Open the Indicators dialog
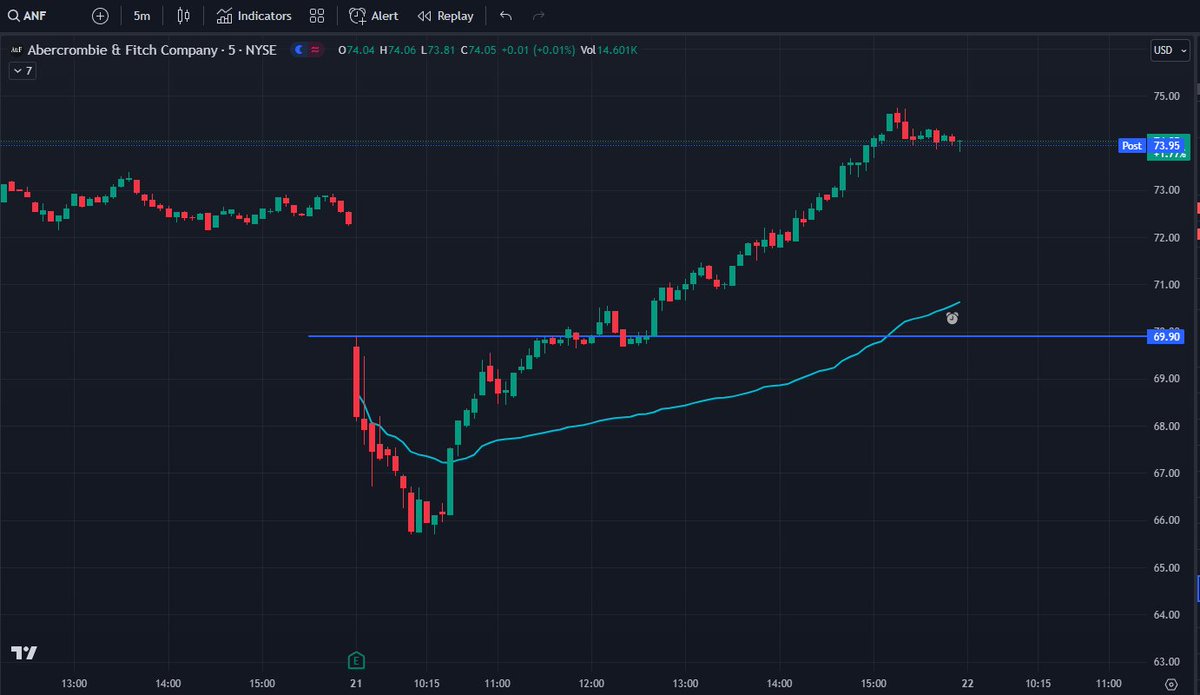 click(254, 16)
